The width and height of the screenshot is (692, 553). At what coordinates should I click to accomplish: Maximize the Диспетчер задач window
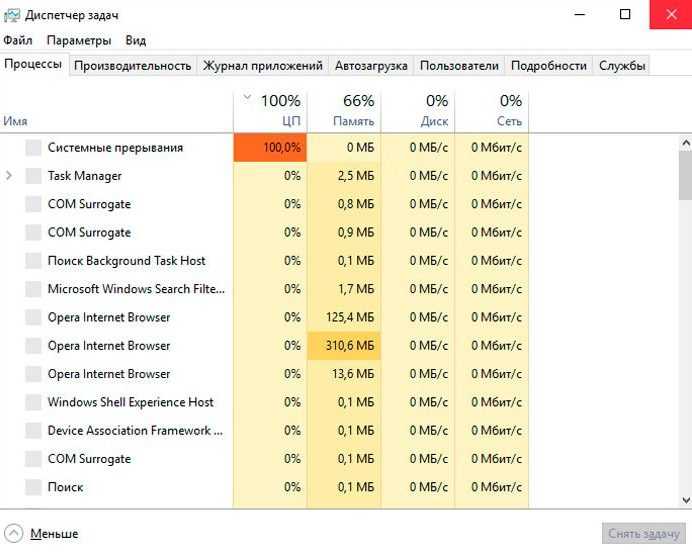pos(625,15)
